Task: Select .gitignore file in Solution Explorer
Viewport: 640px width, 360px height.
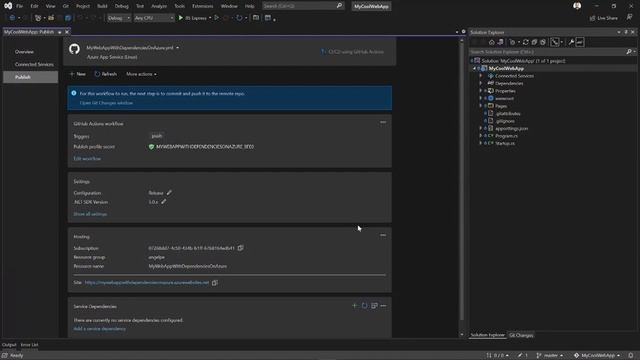Action: click(505, 121)
